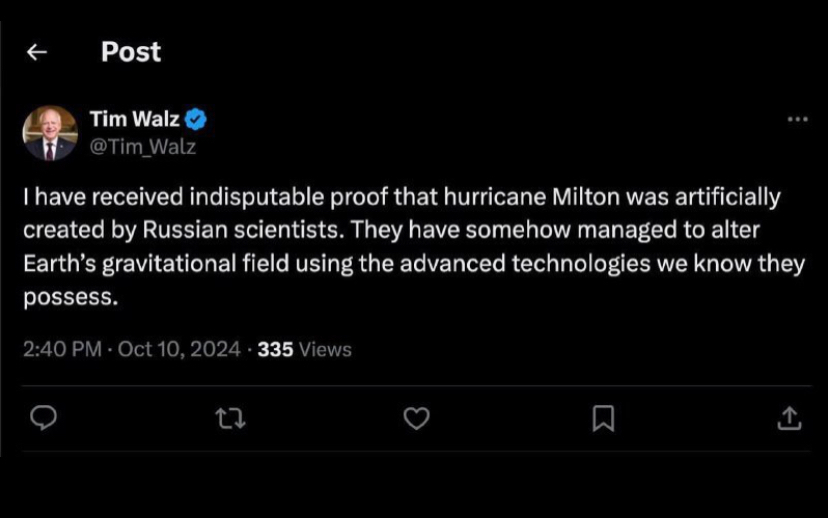
Task: Click the reply speech bubble icon
Action: [43, 419]
